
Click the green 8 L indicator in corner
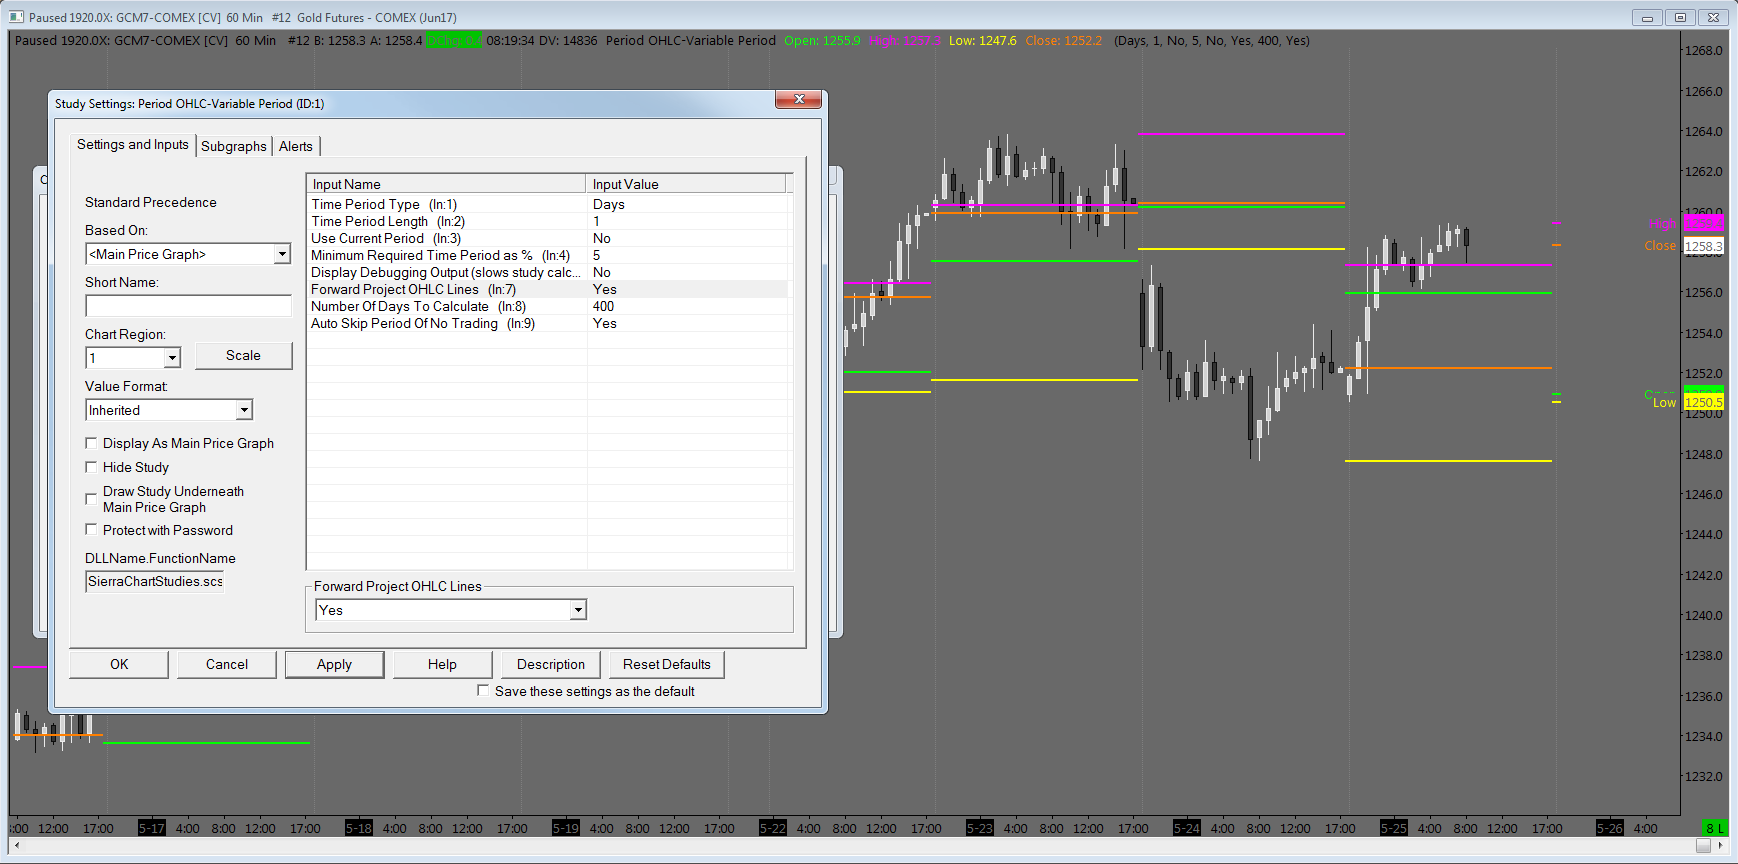click(1715, 828)
